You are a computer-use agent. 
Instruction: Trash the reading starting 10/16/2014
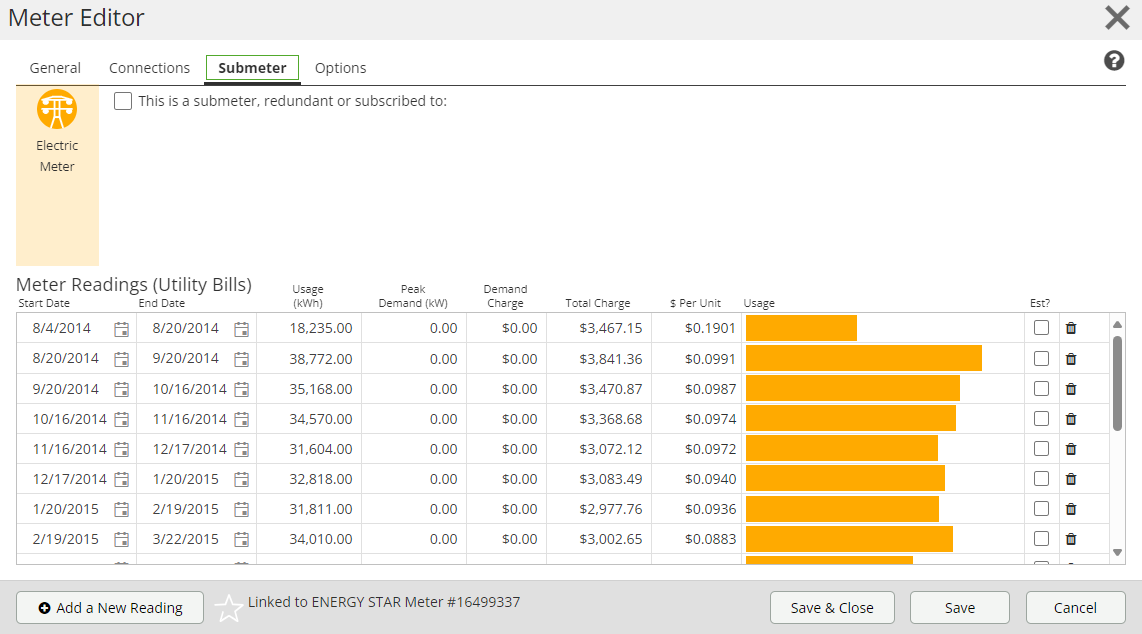[x=1071, y=419]
